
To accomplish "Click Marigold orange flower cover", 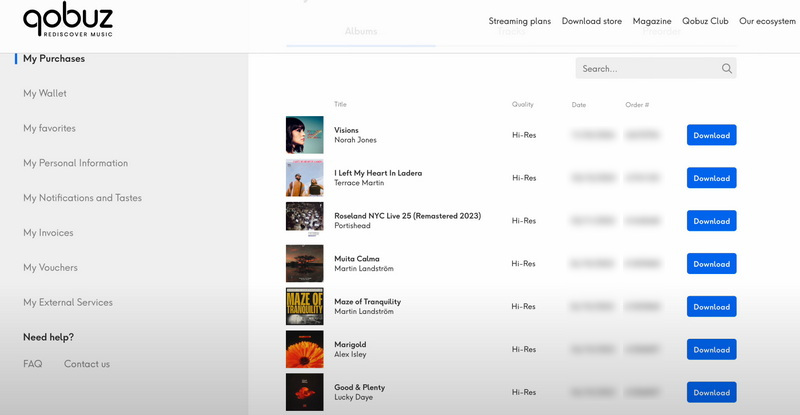I will [x=305, y=349].
